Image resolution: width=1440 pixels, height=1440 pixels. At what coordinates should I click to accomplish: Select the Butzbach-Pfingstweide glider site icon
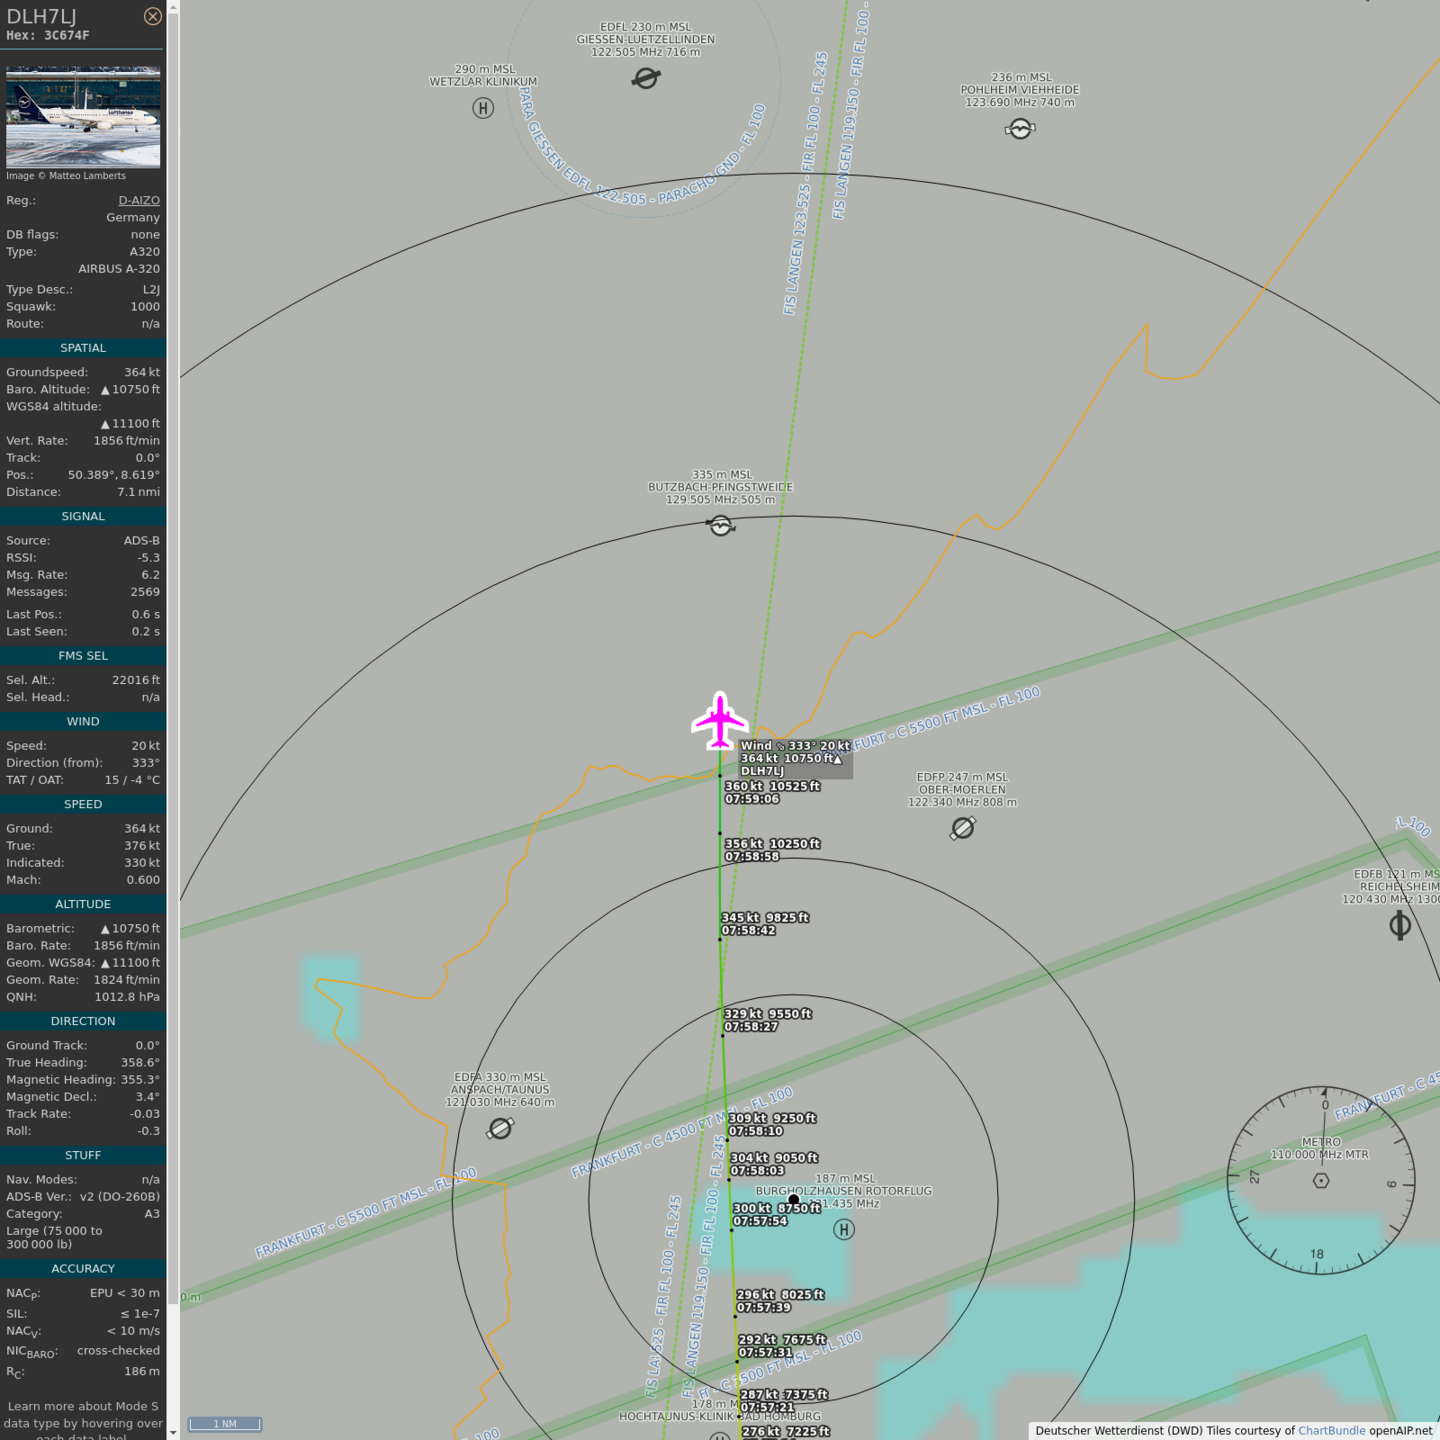[721, 526]
